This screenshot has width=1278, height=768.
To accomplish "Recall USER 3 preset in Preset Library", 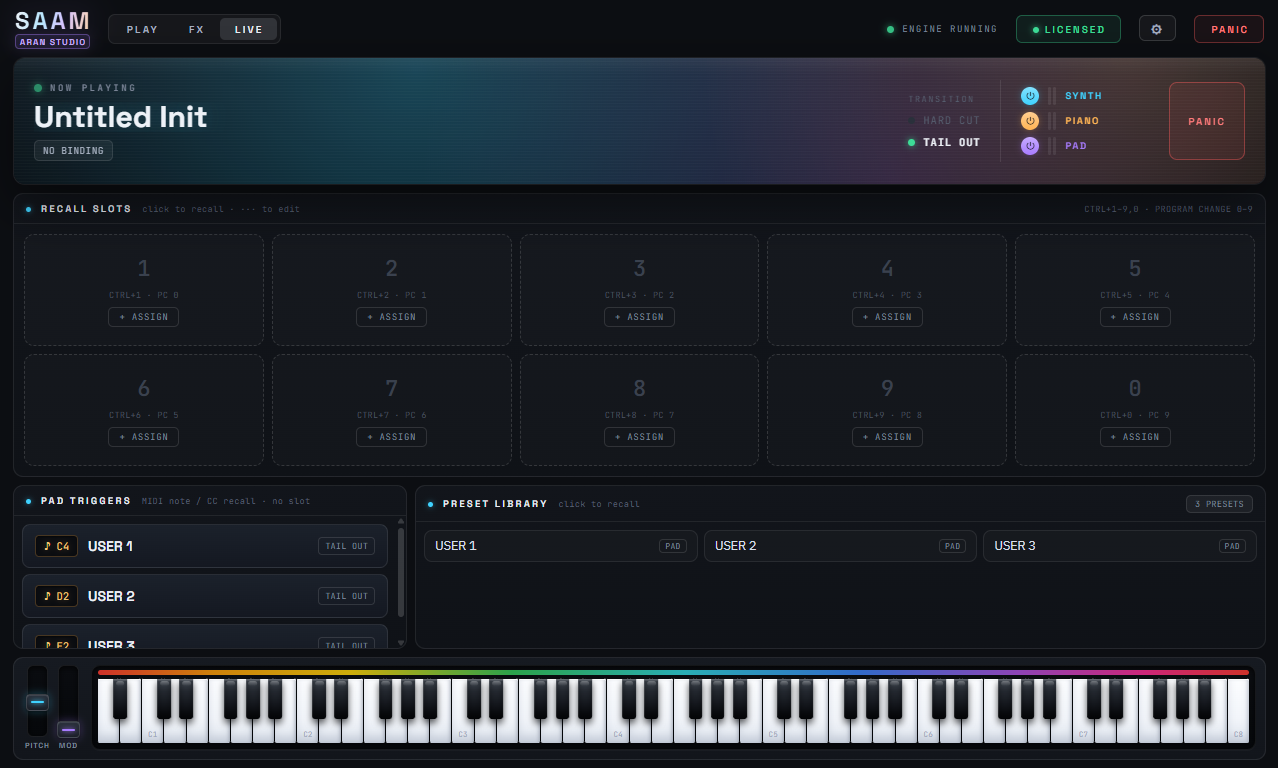I will click(x=1120, y=546).
